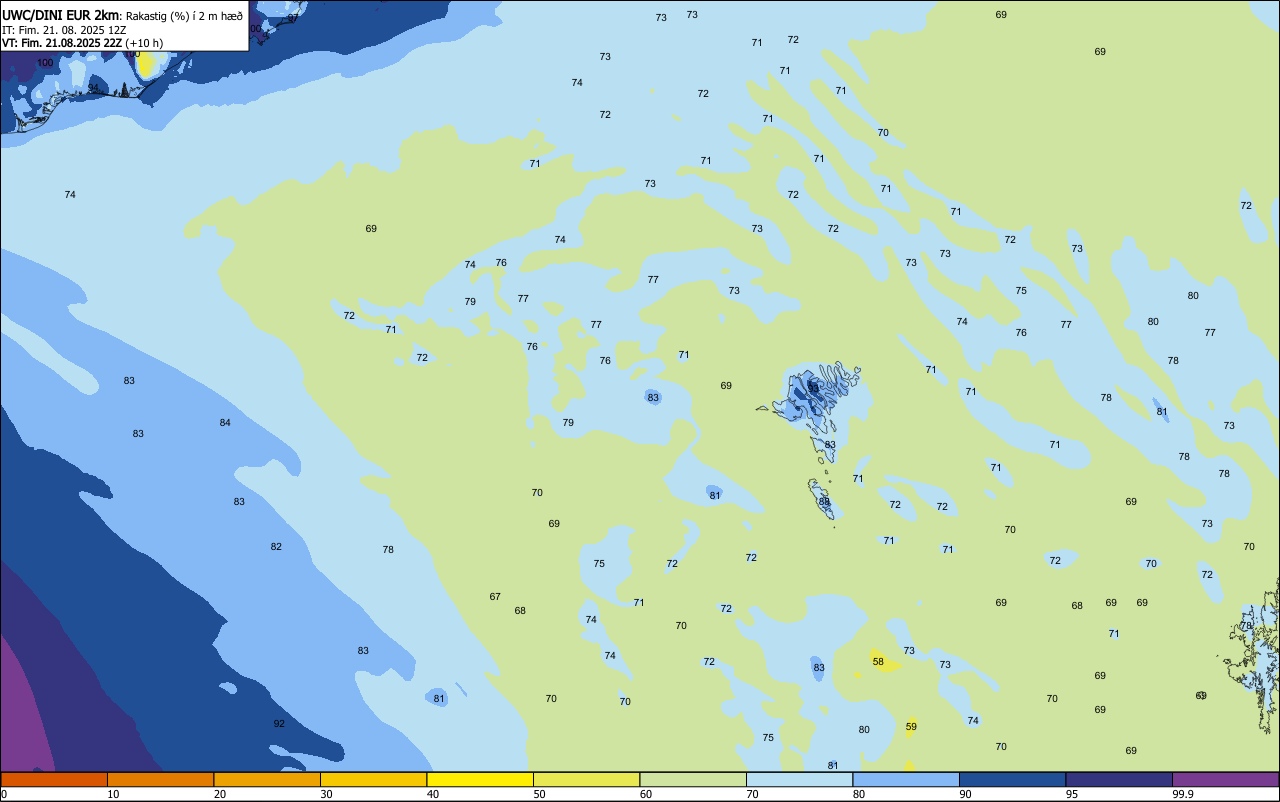This screenshot has width=1280, height=802.
Task: Click the 60–70 light green legend swatch
Action: [x=693, y=779]
